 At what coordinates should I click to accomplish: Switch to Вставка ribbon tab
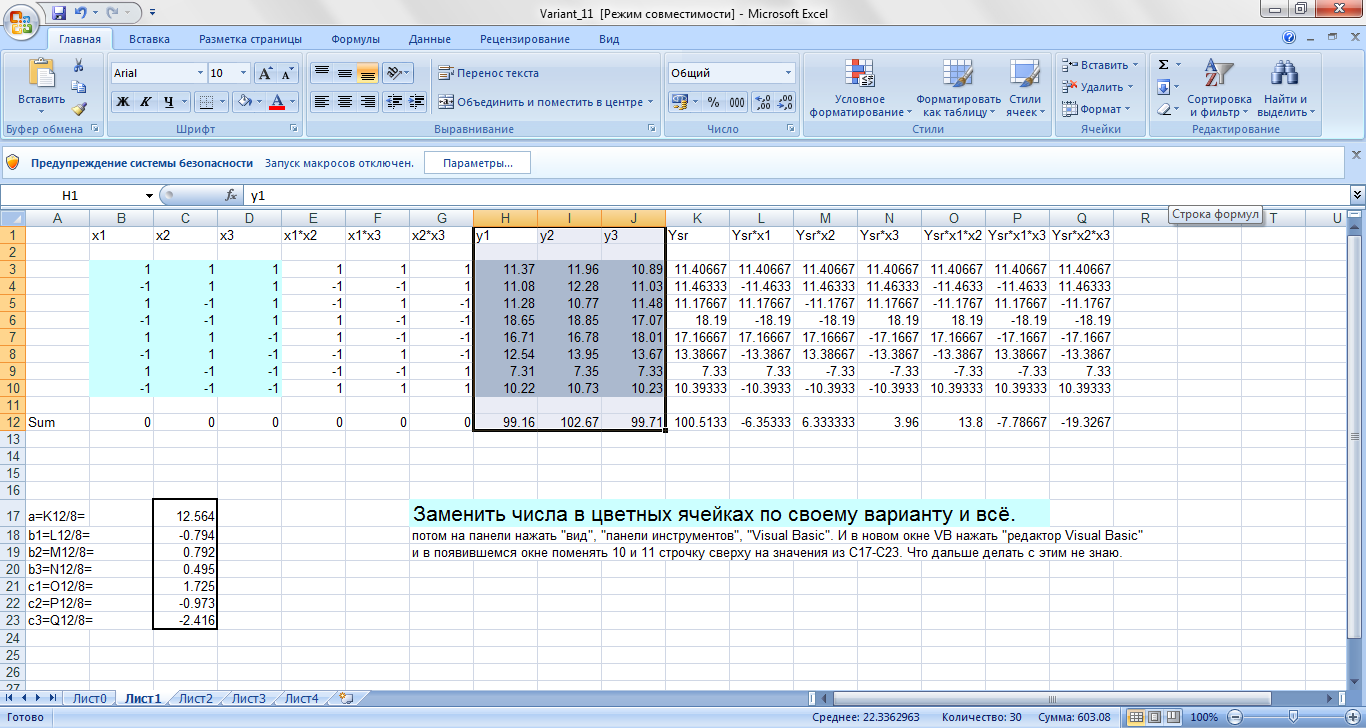149,39
